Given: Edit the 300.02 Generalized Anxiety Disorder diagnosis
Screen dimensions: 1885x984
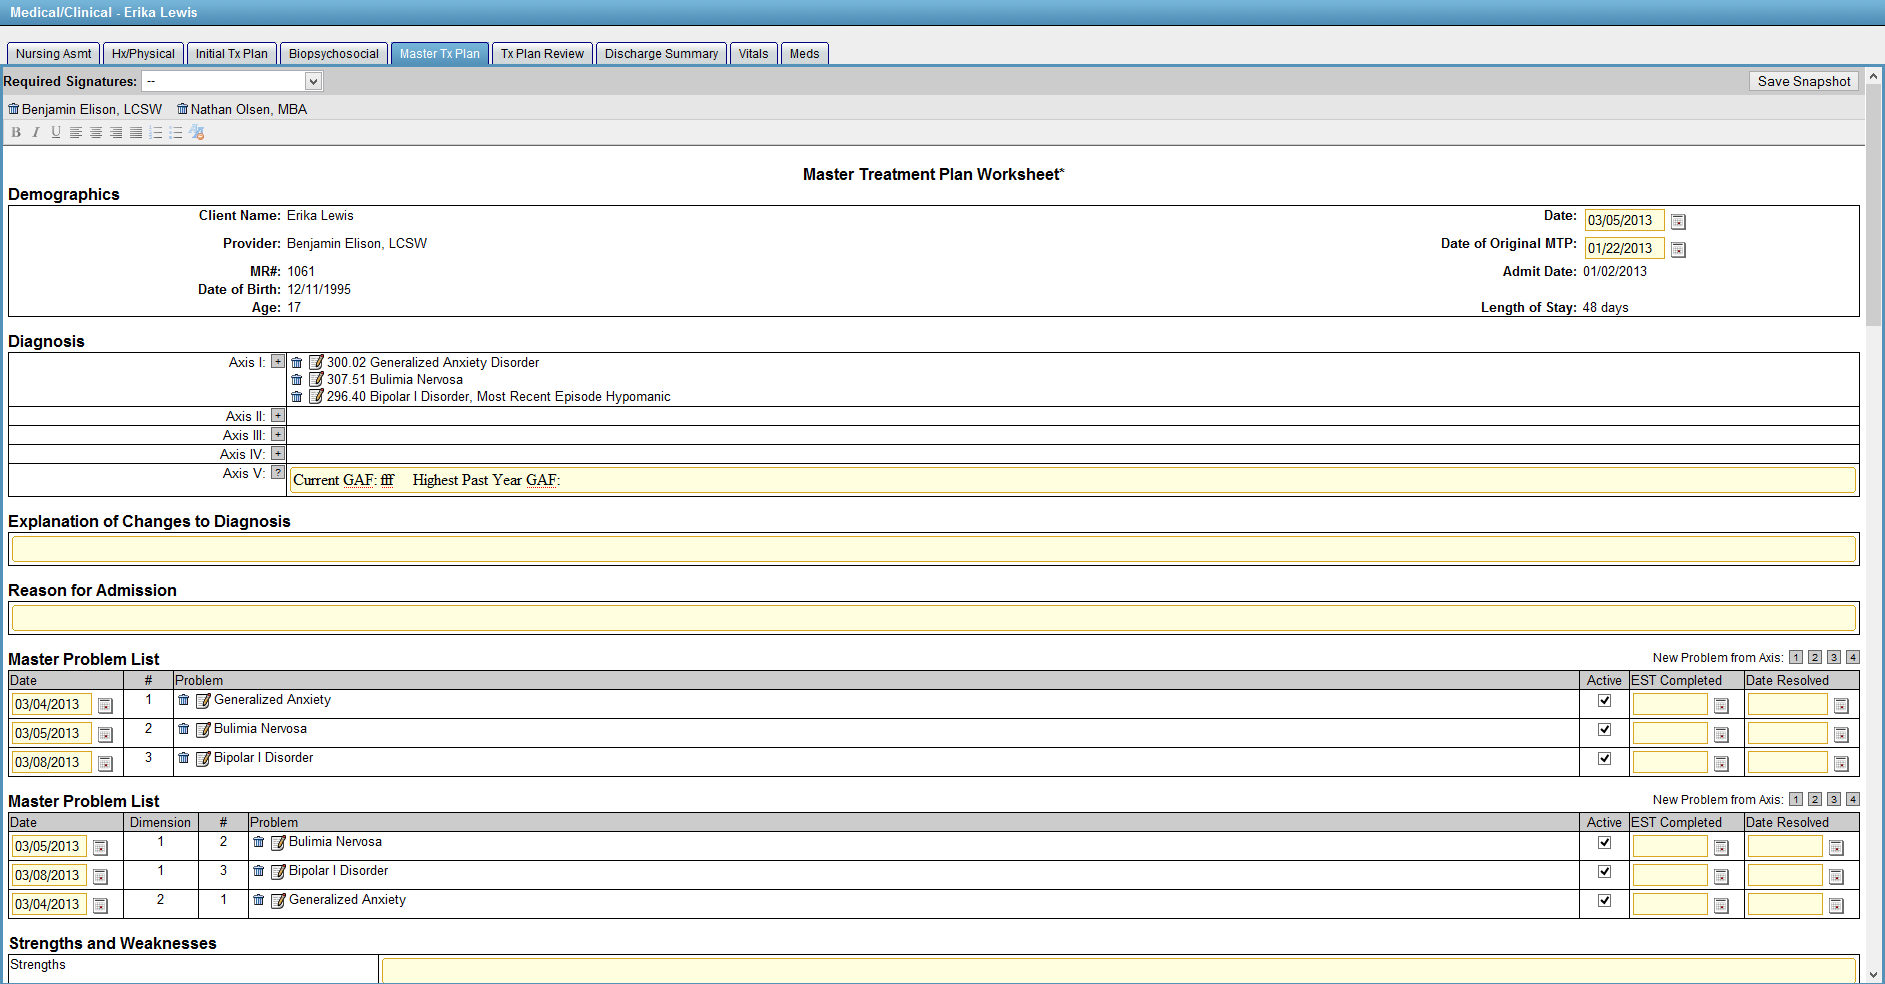Looking at the screenshot, I should pyautogui.click(x=316, y=362).
